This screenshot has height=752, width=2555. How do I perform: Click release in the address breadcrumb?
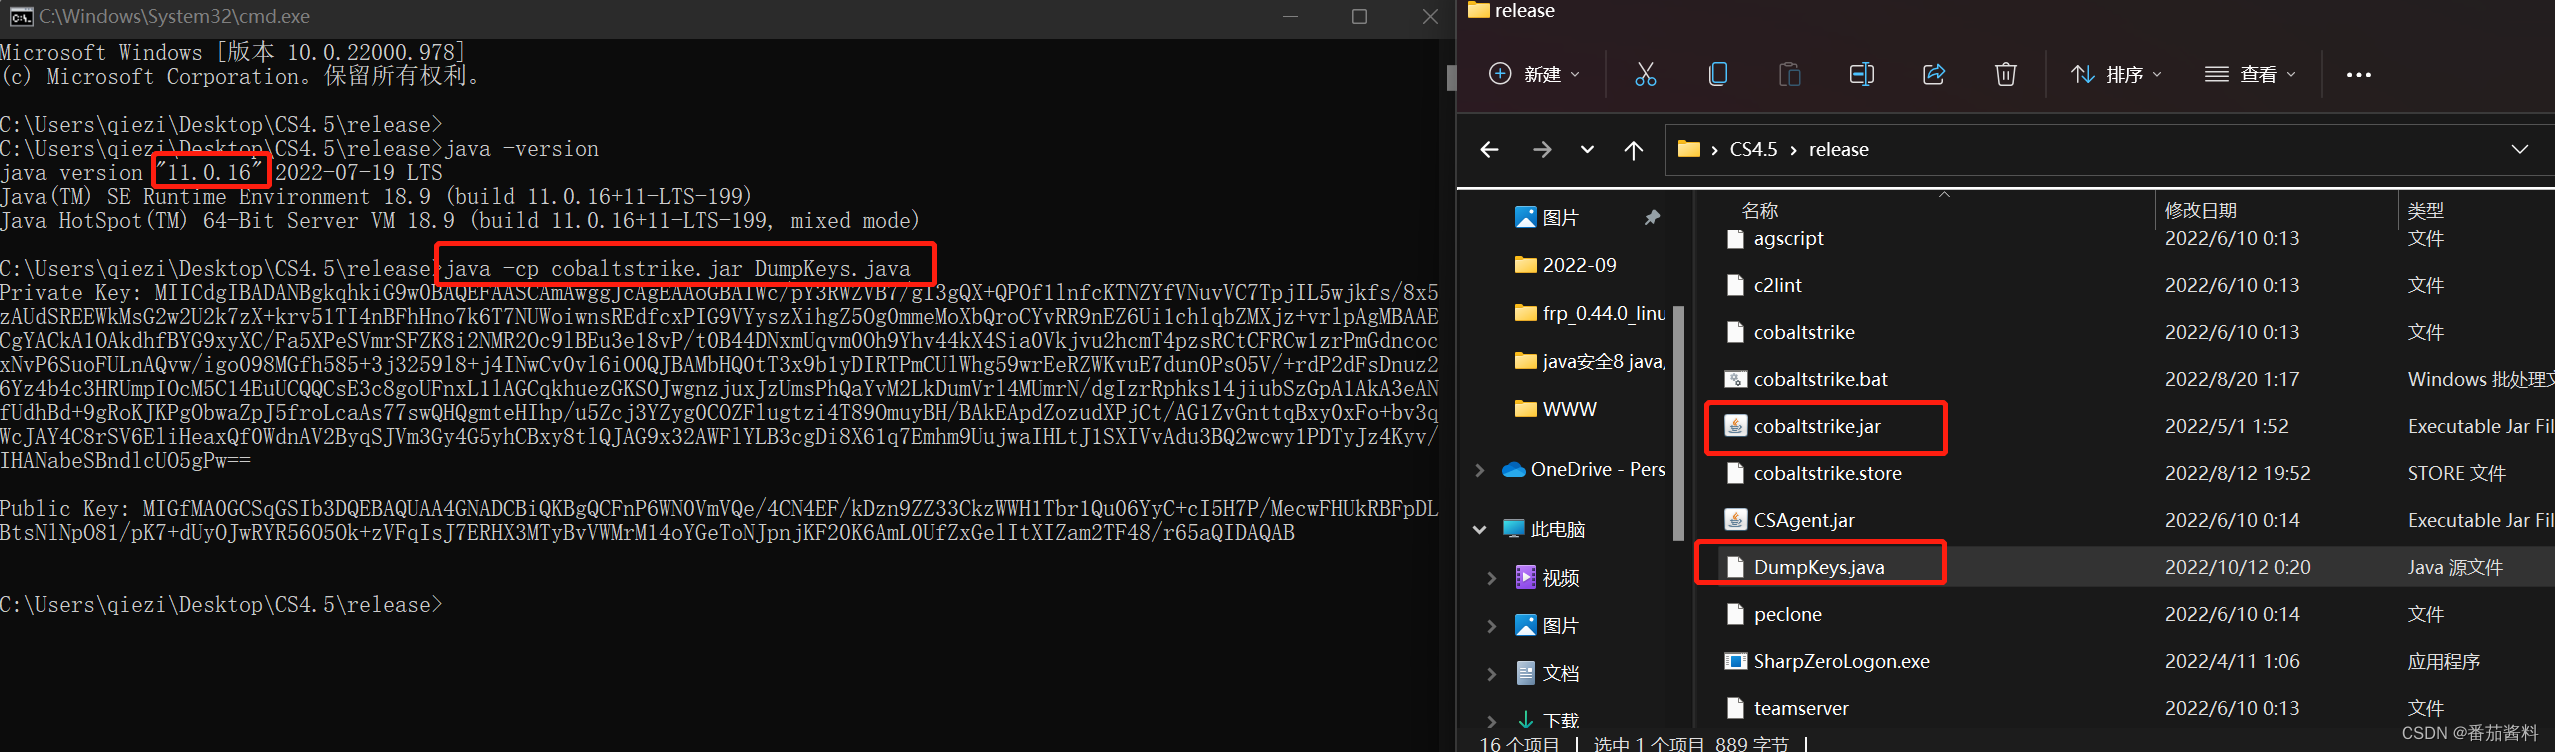1838,149
